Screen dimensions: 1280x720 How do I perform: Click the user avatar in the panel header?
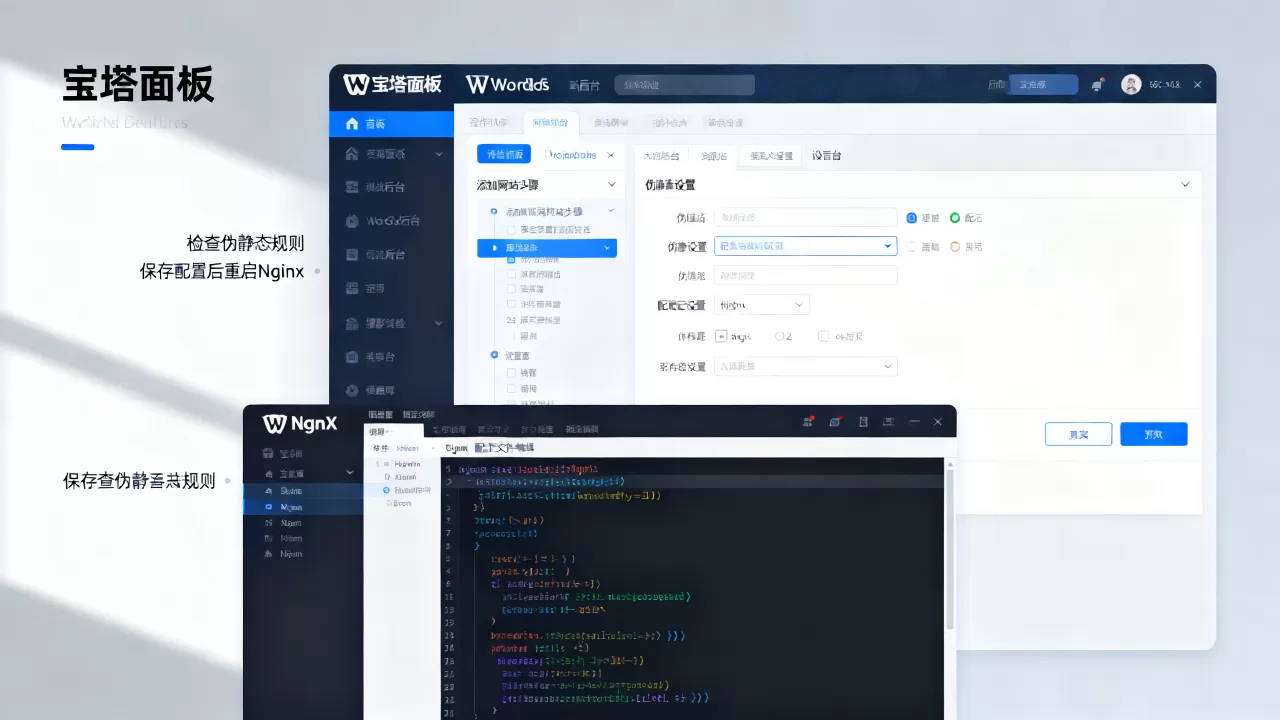point(1131,85)
